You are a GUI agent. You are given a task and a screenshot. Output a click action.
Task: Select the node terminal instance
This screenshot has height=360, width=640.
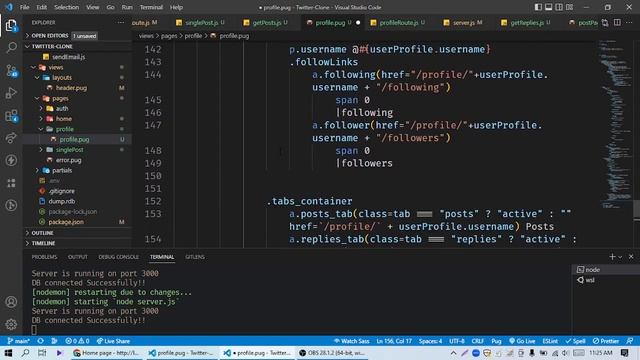click(593, 270)
